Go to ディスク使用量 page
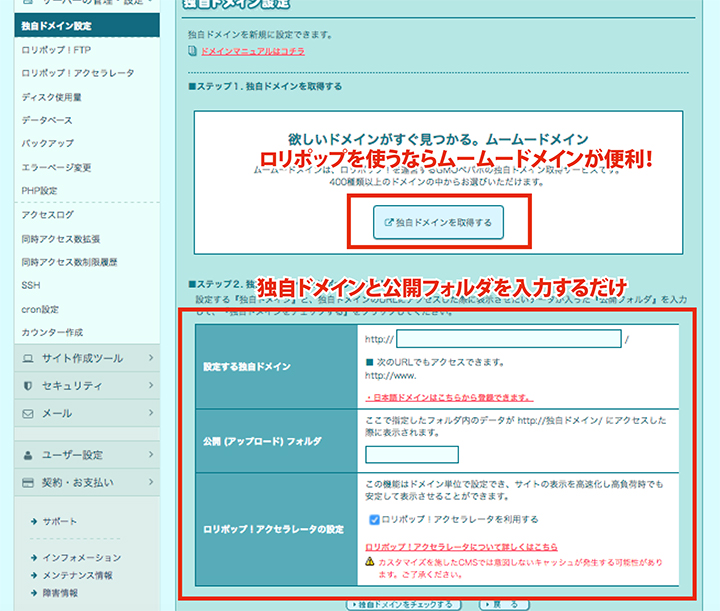 pos(51,97)
